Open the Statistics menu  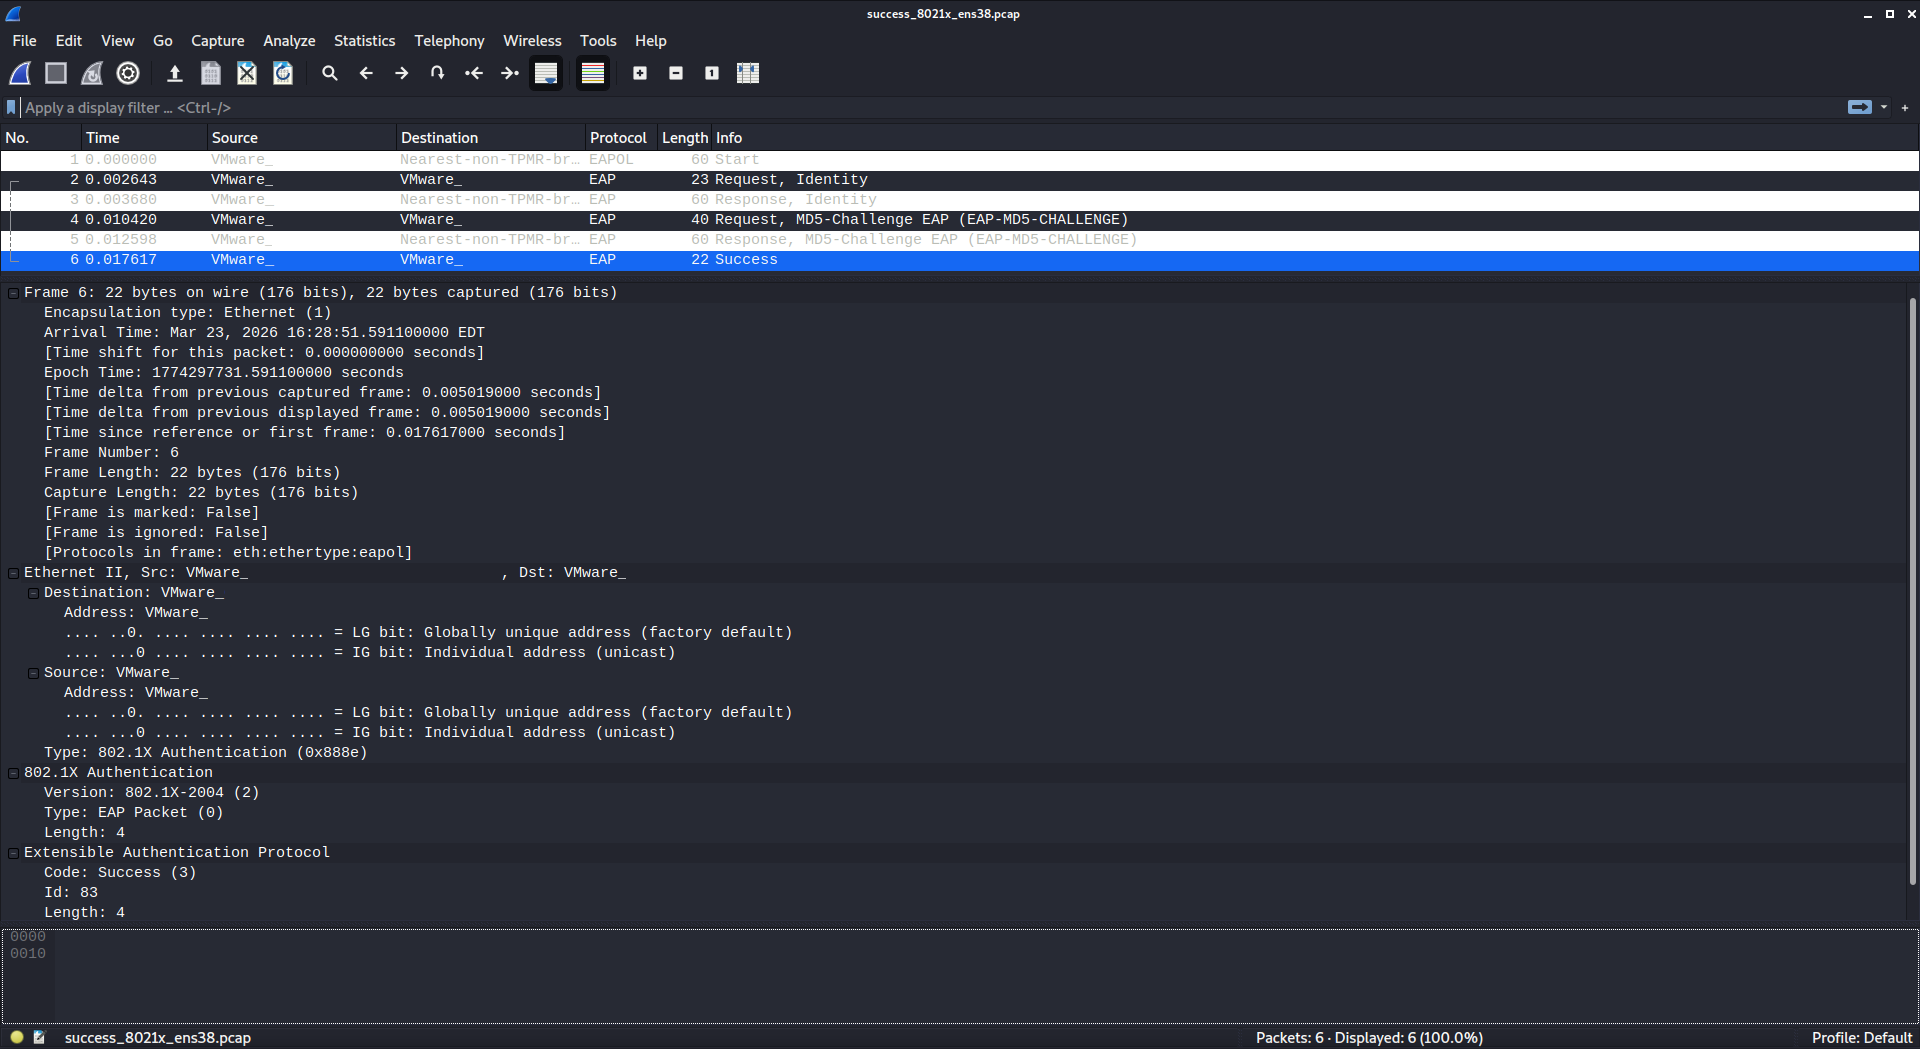364,41
